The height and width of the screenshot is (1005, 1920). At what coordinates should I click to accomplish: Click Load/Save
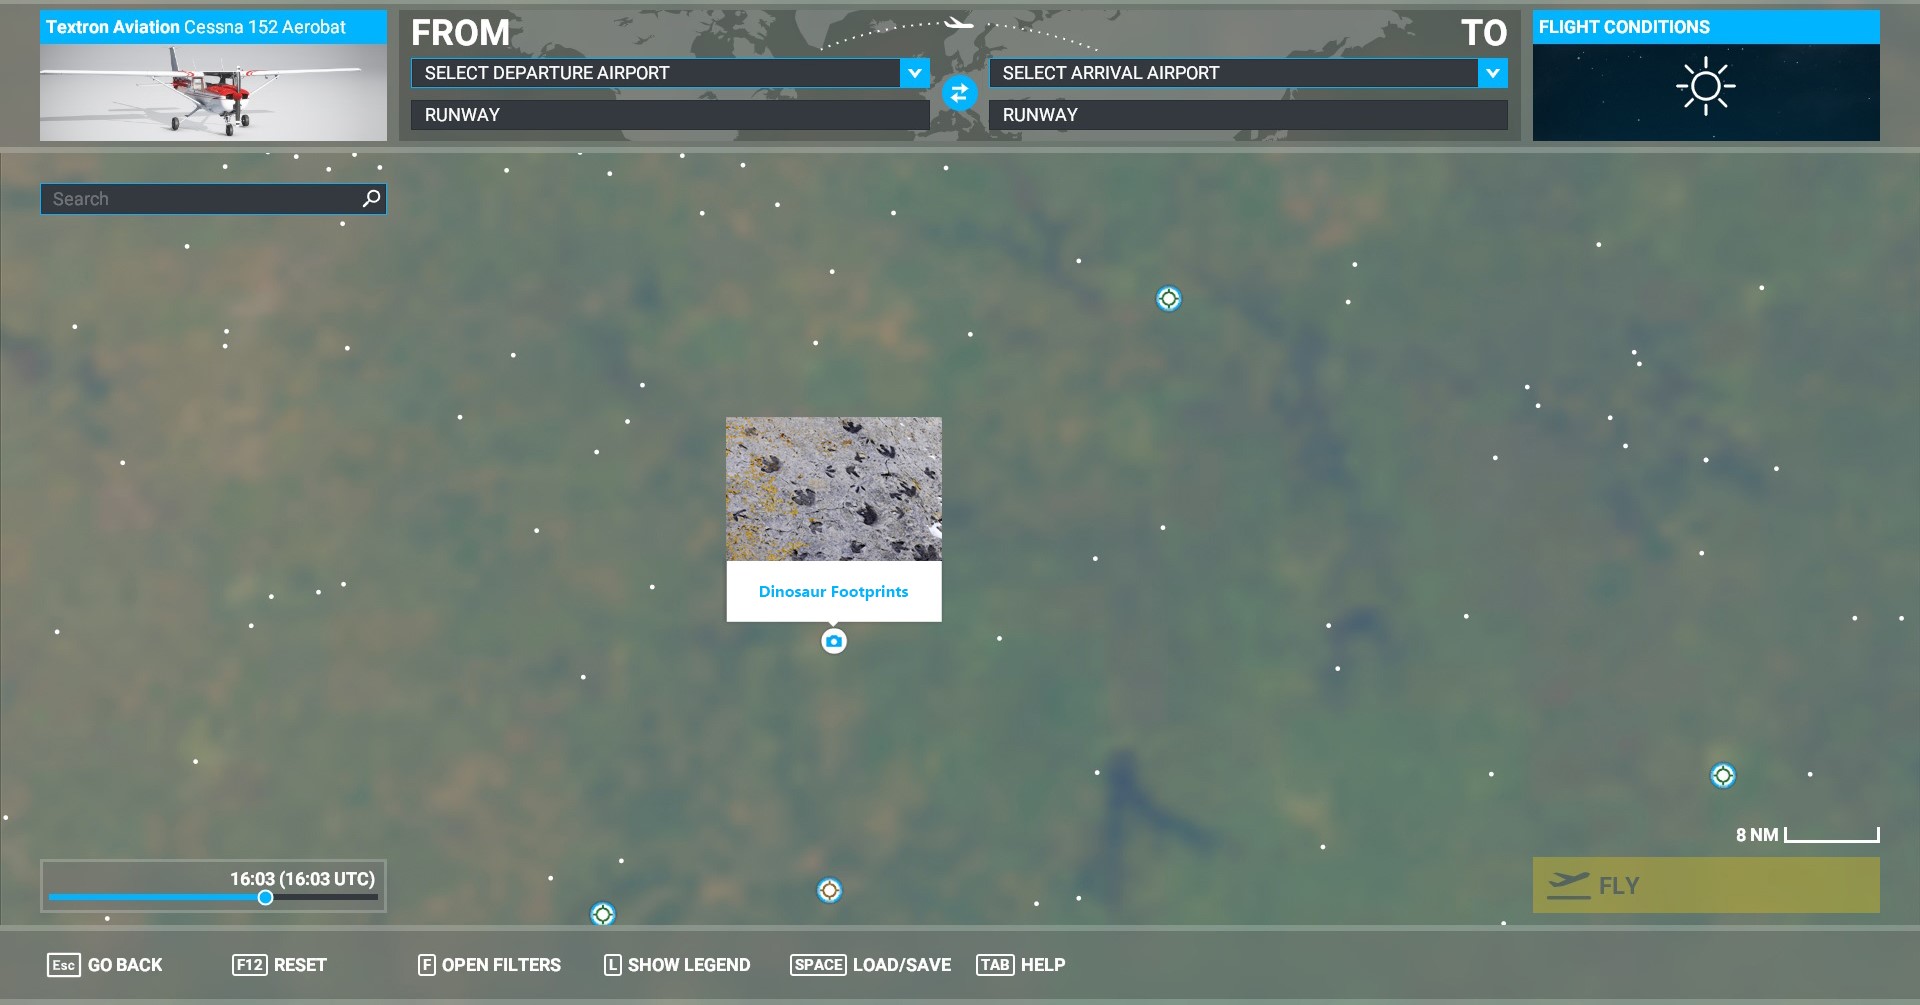coord(870,965)
